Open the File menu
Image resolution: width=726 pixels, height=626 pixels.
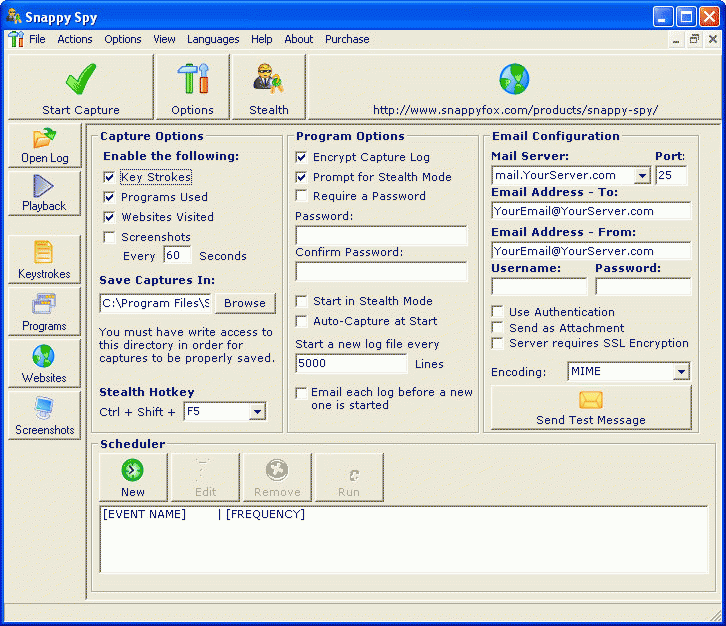pos(37,39)
